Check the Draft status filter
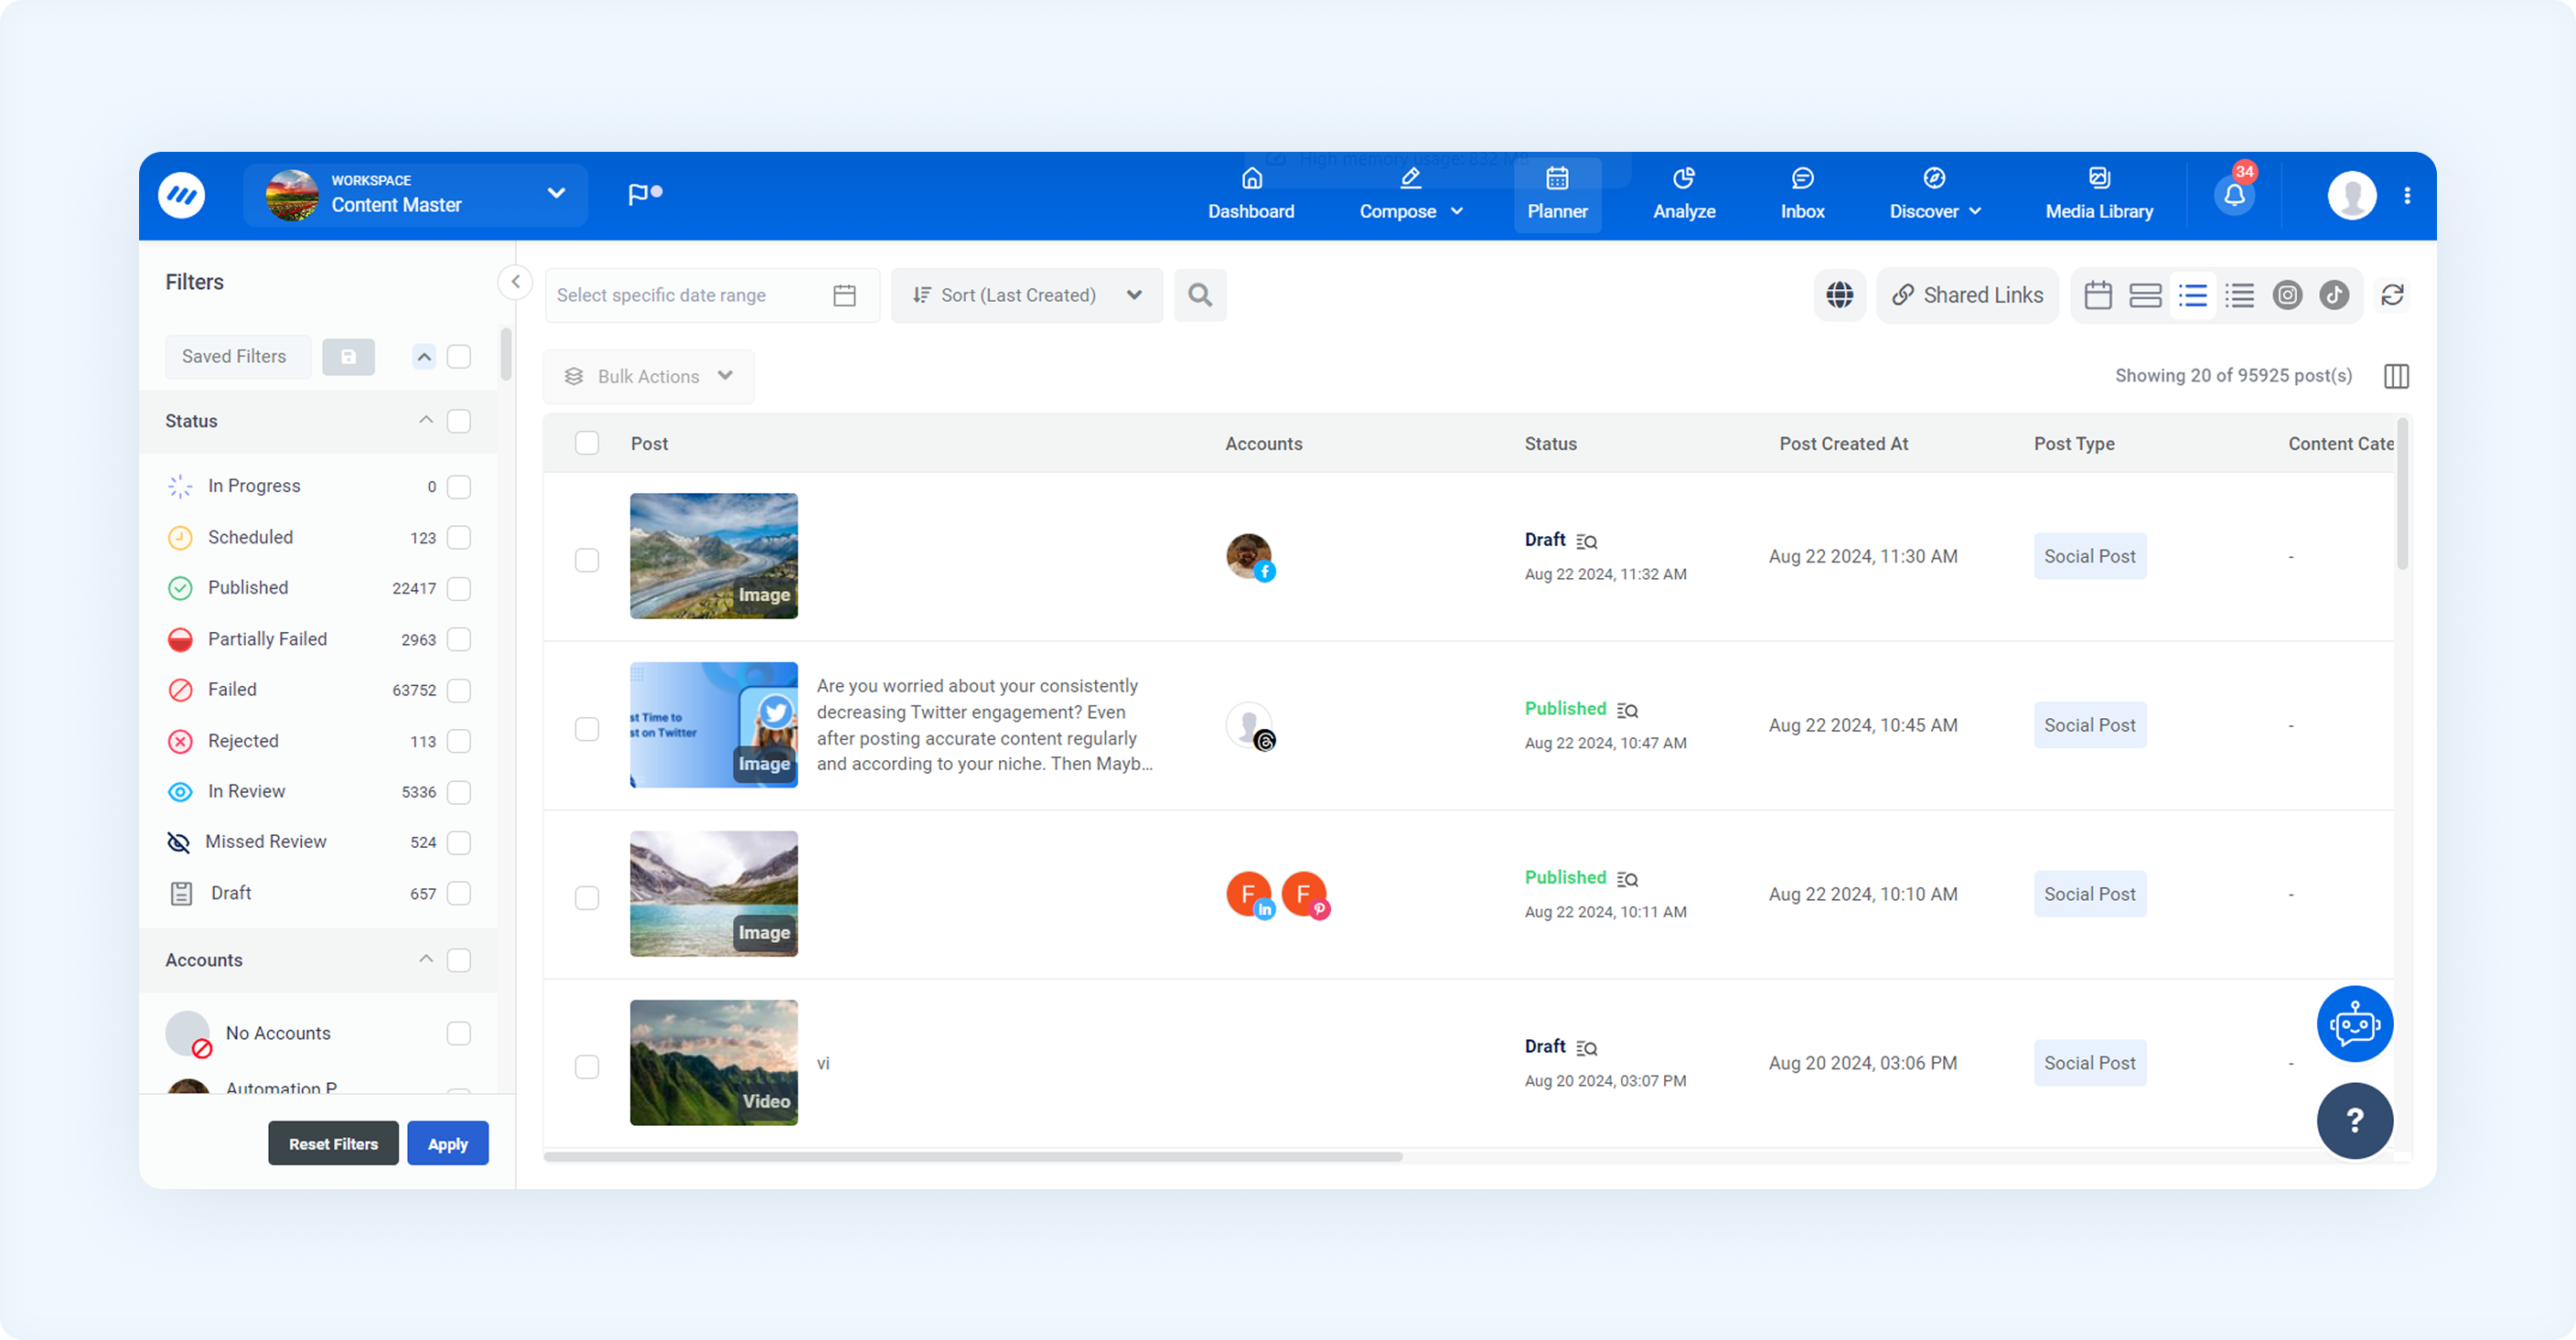This screenshot has width=2576, height=1340. pos(458,894)
